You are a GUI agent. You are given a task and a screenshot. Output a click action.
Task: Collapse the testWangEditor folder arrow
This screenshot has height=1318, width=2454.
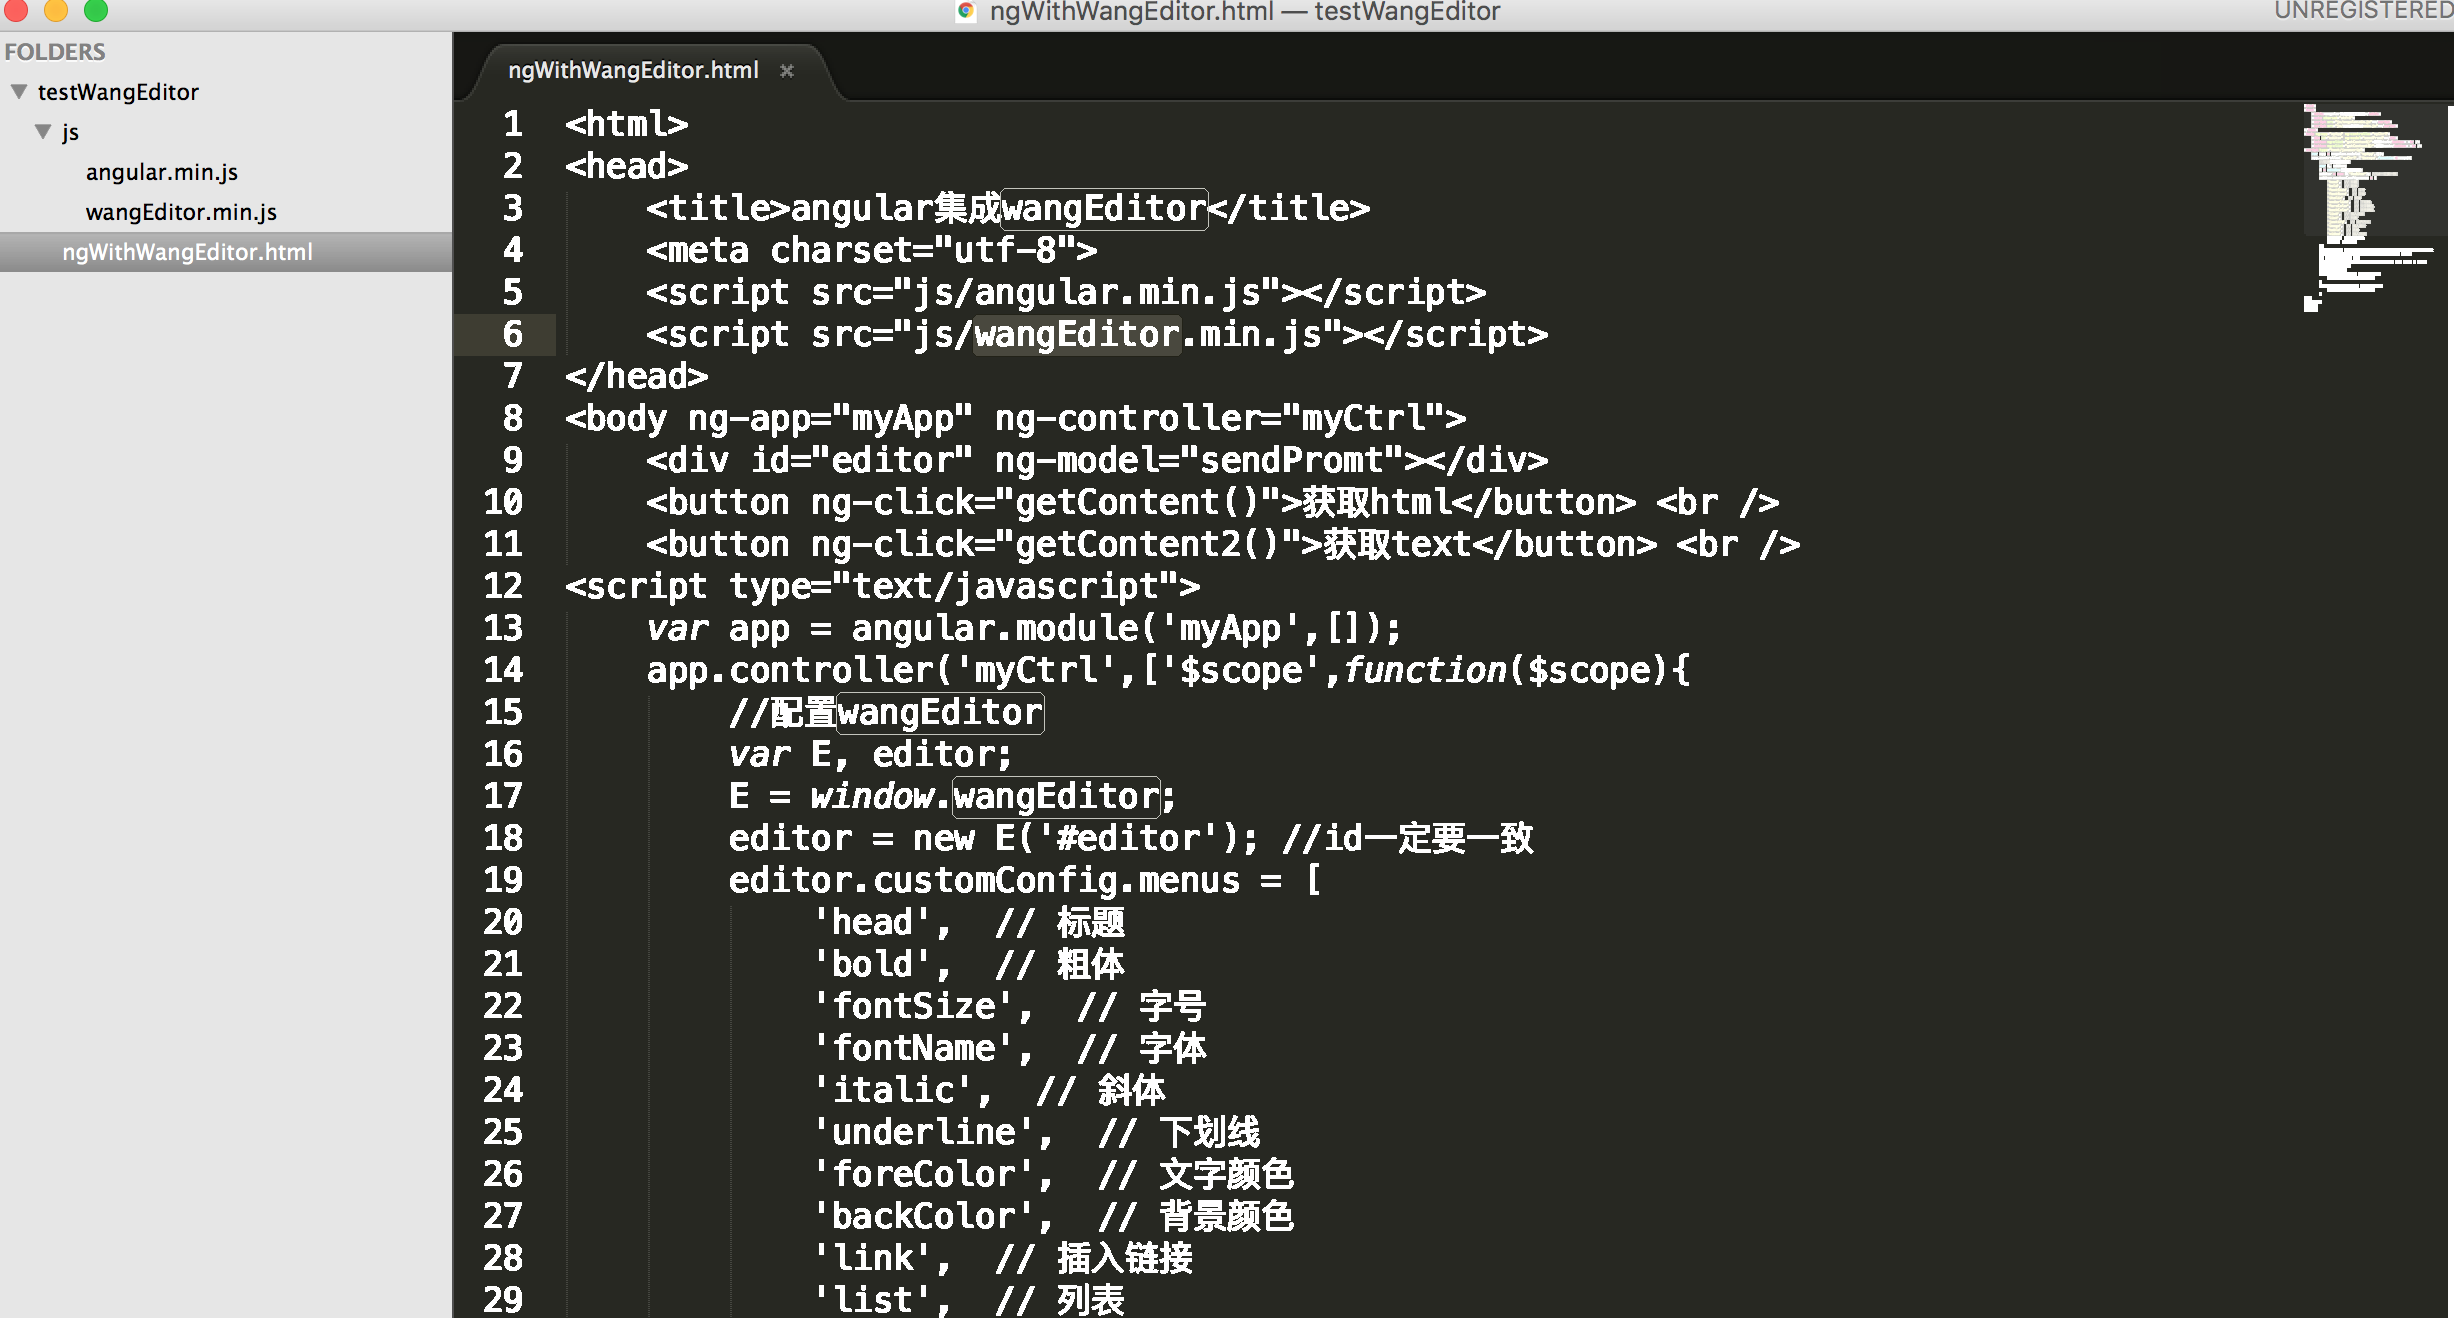tap(19, 91)
